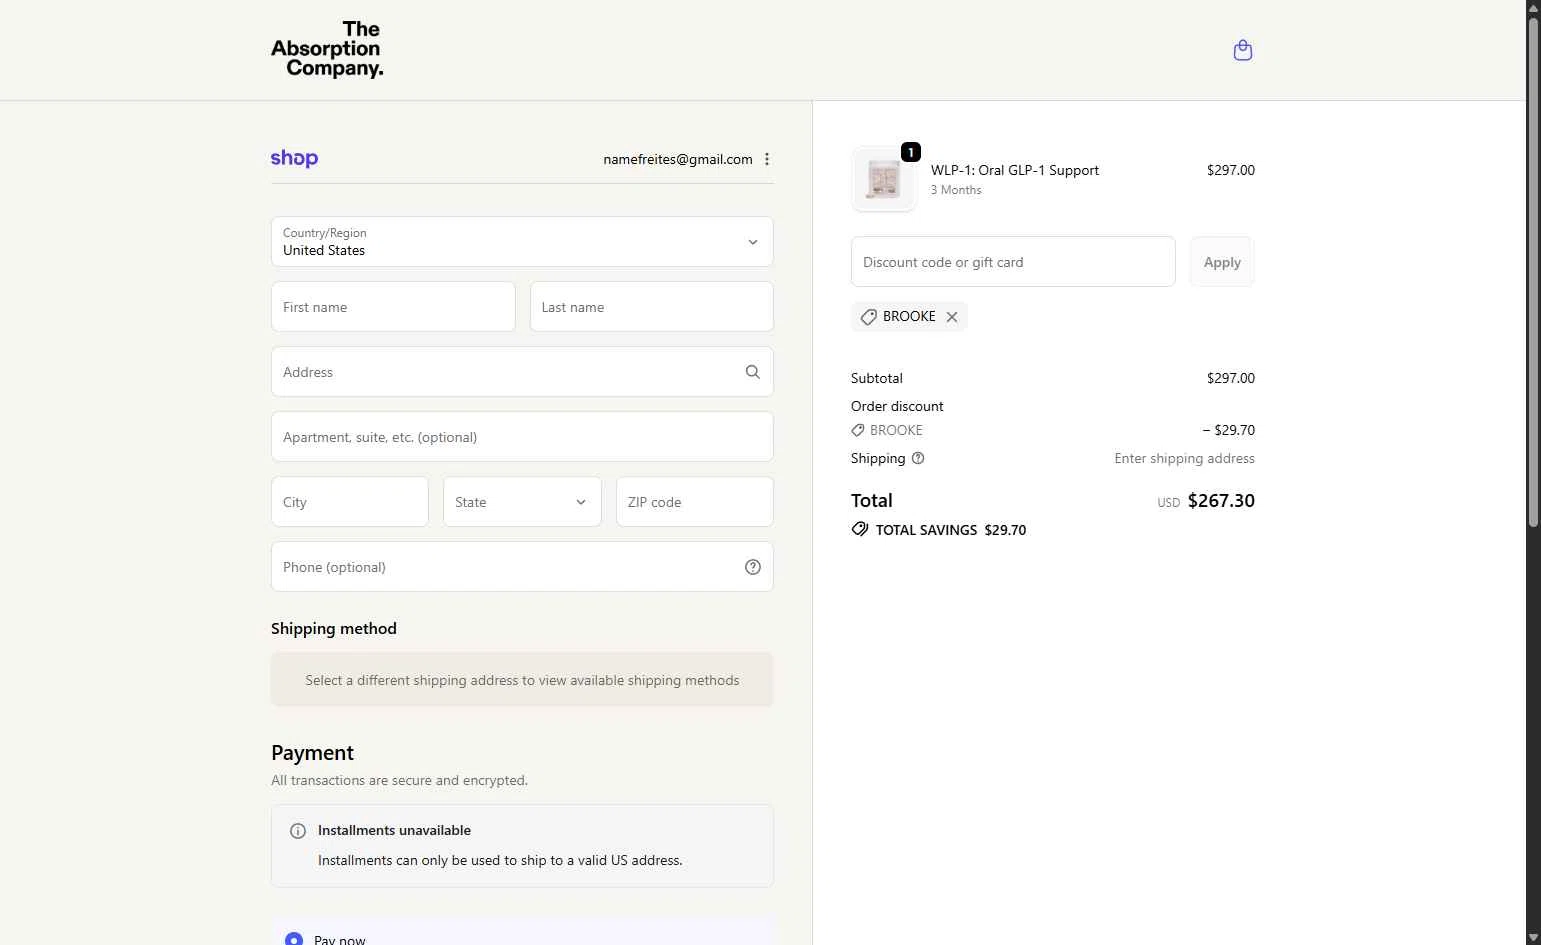Click the WLP-1 product thumbnail
The height and width of the screenshot is (945, 1541).
click(884, 179)
